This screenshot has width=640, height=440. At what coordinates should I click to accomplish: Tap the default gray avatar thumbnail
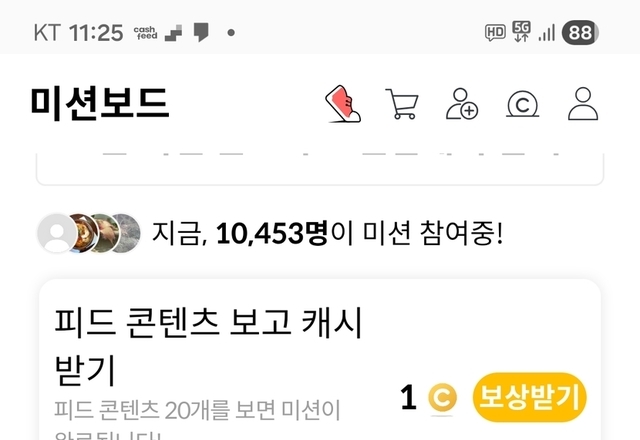[57, 233]
